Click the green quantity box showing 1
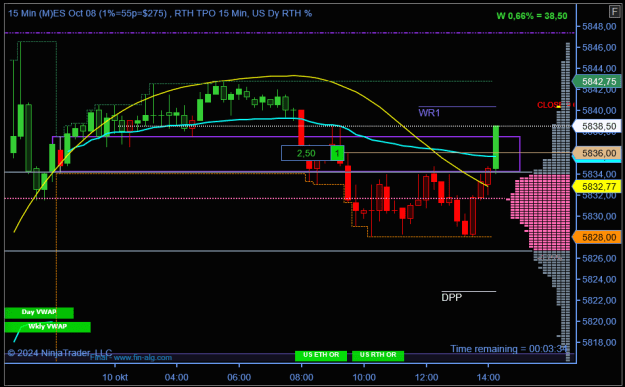The width and height of the screenshot is (625, 387). pyautogui.click(x=337, y=153)
